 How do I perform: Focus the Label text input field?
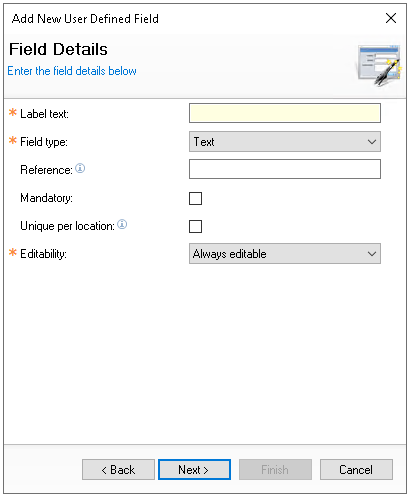(285, 113)
